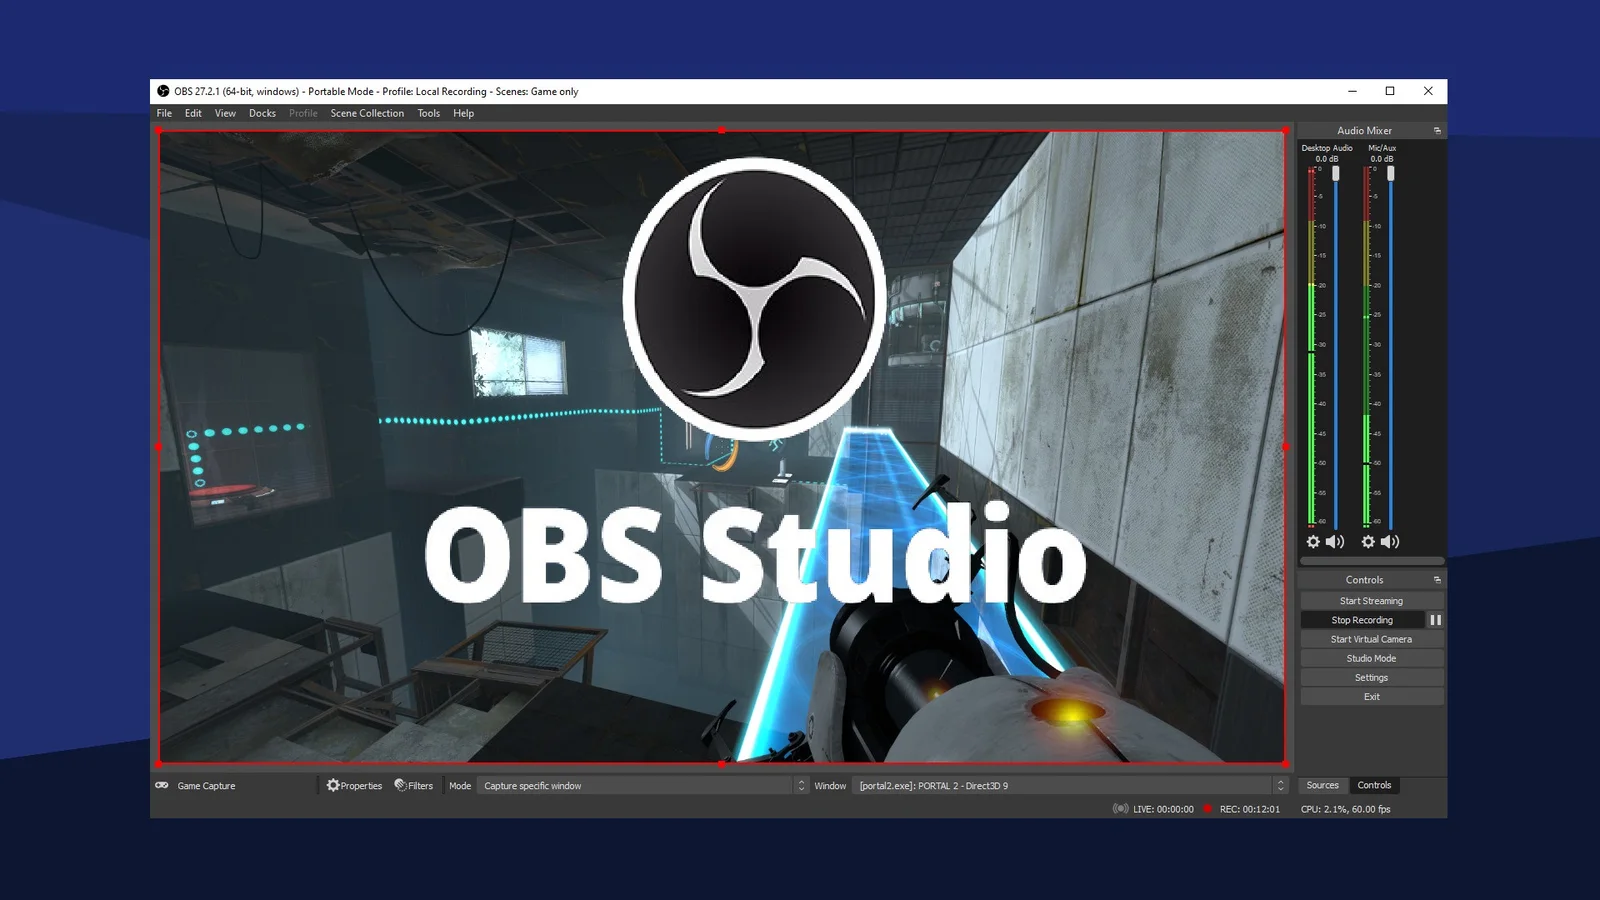Click the Audio Mixer horizontal scrollbar
Image resolution: width=1600 pixels, height=900 pixels.
click(x=1371, y=561)
